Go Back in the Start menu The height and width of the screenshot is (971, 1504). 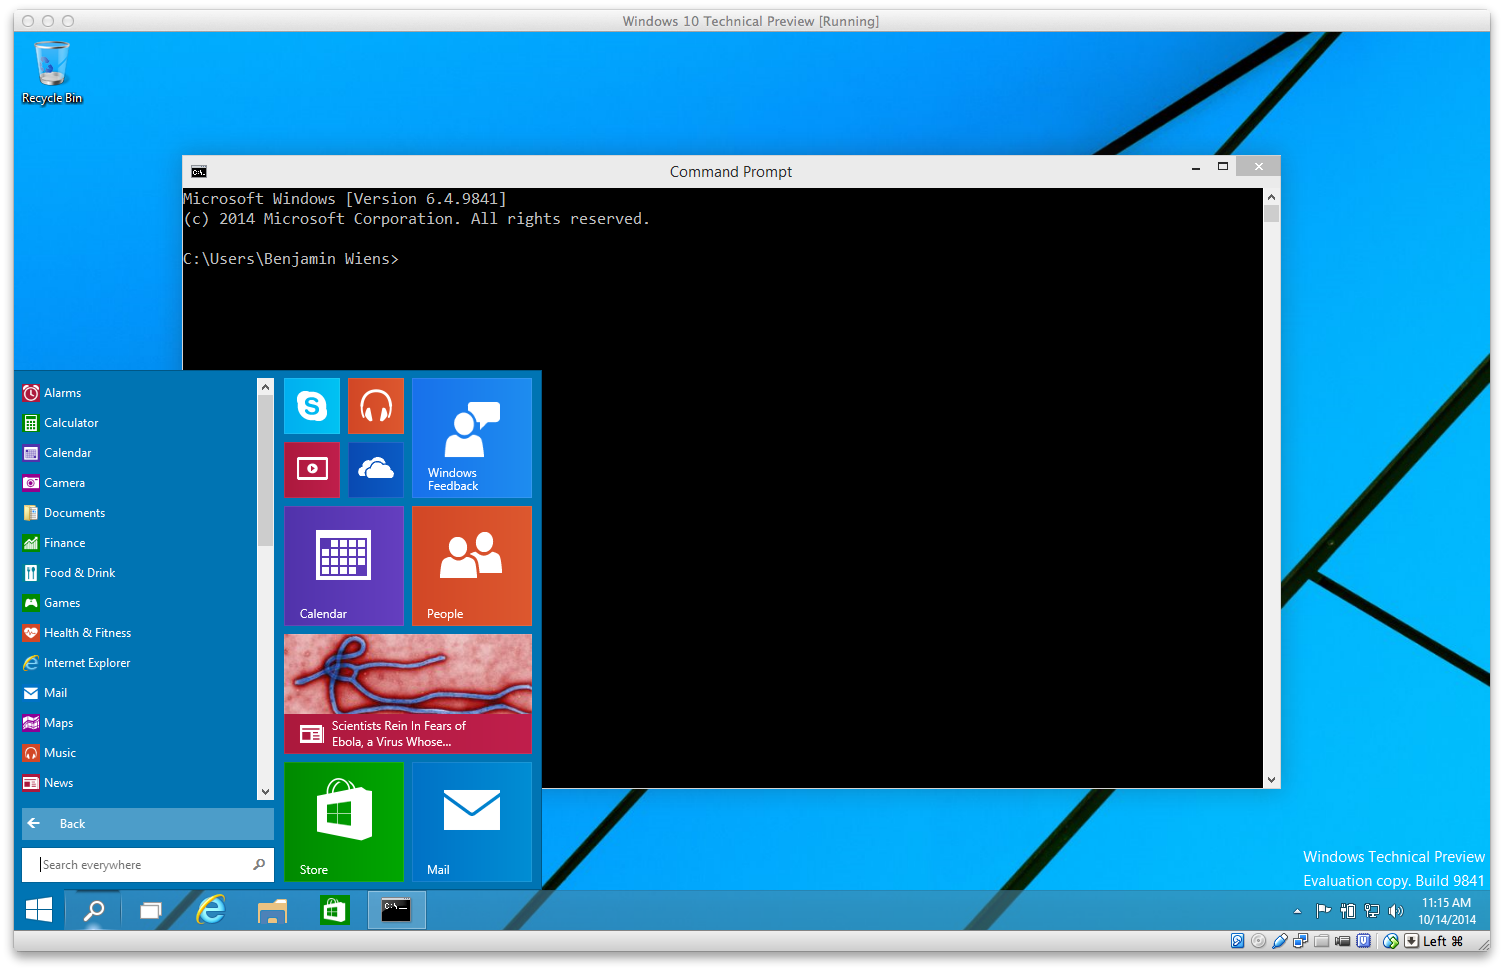(147, 824)
